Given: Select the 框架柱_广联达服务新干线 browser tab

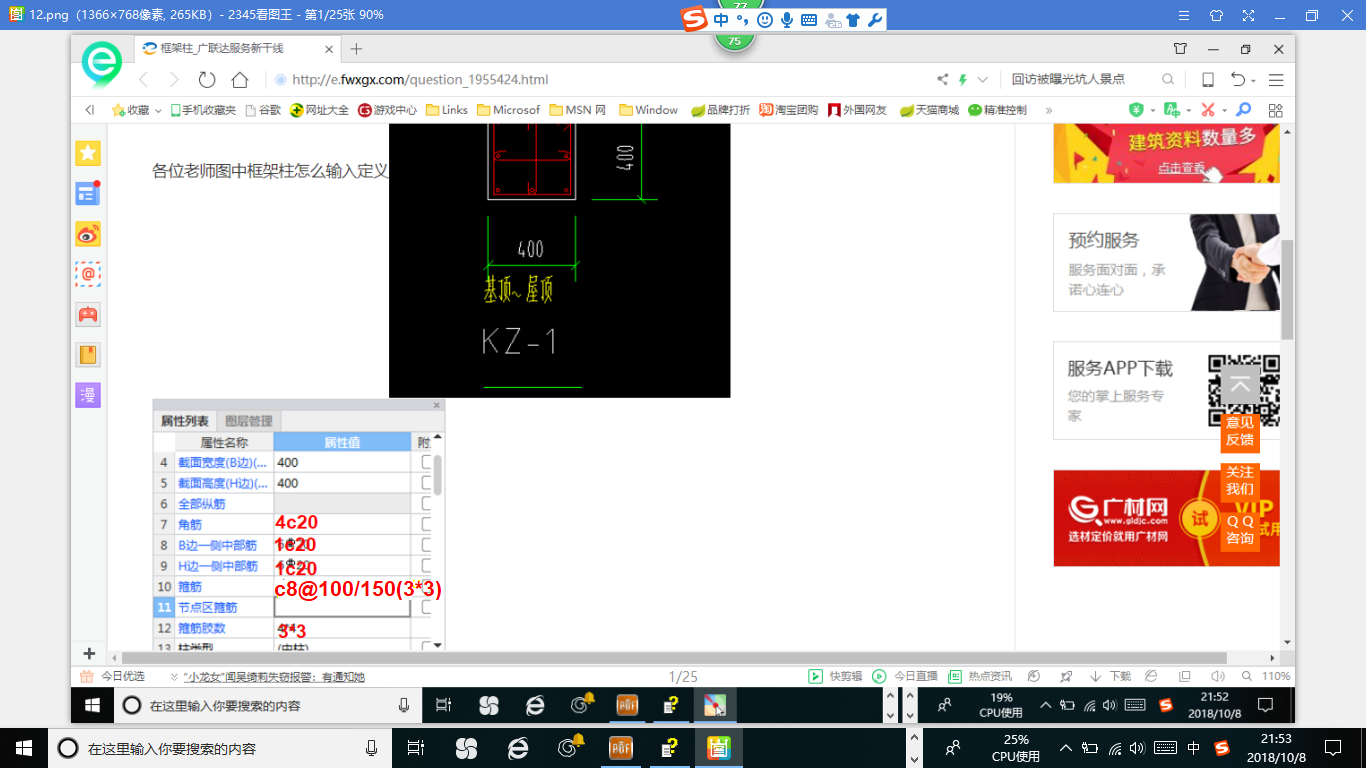Looking at the screenshot, I should point(238,48).
